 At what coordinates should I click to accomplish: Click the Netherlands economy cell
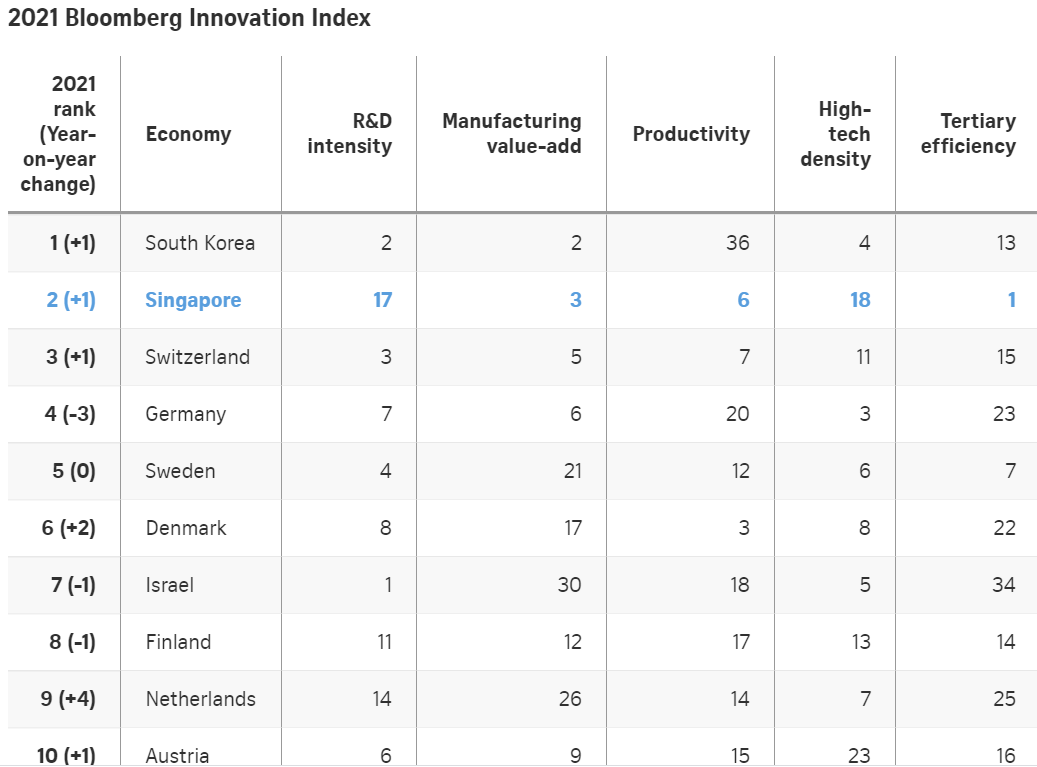200,699
